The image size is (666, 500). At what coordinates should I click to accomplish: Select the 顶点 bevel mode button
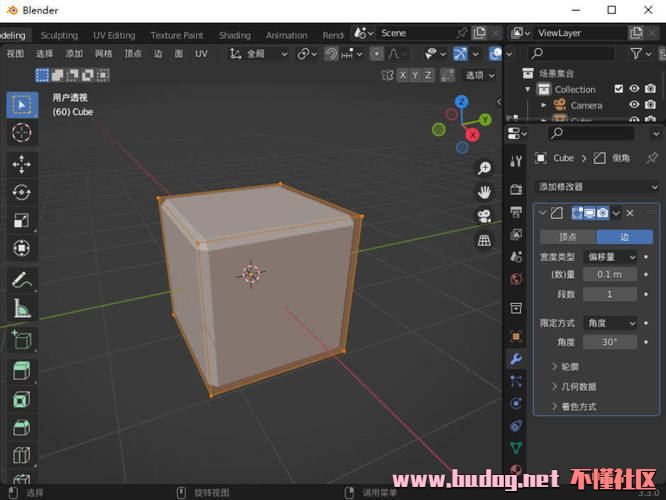567,237
